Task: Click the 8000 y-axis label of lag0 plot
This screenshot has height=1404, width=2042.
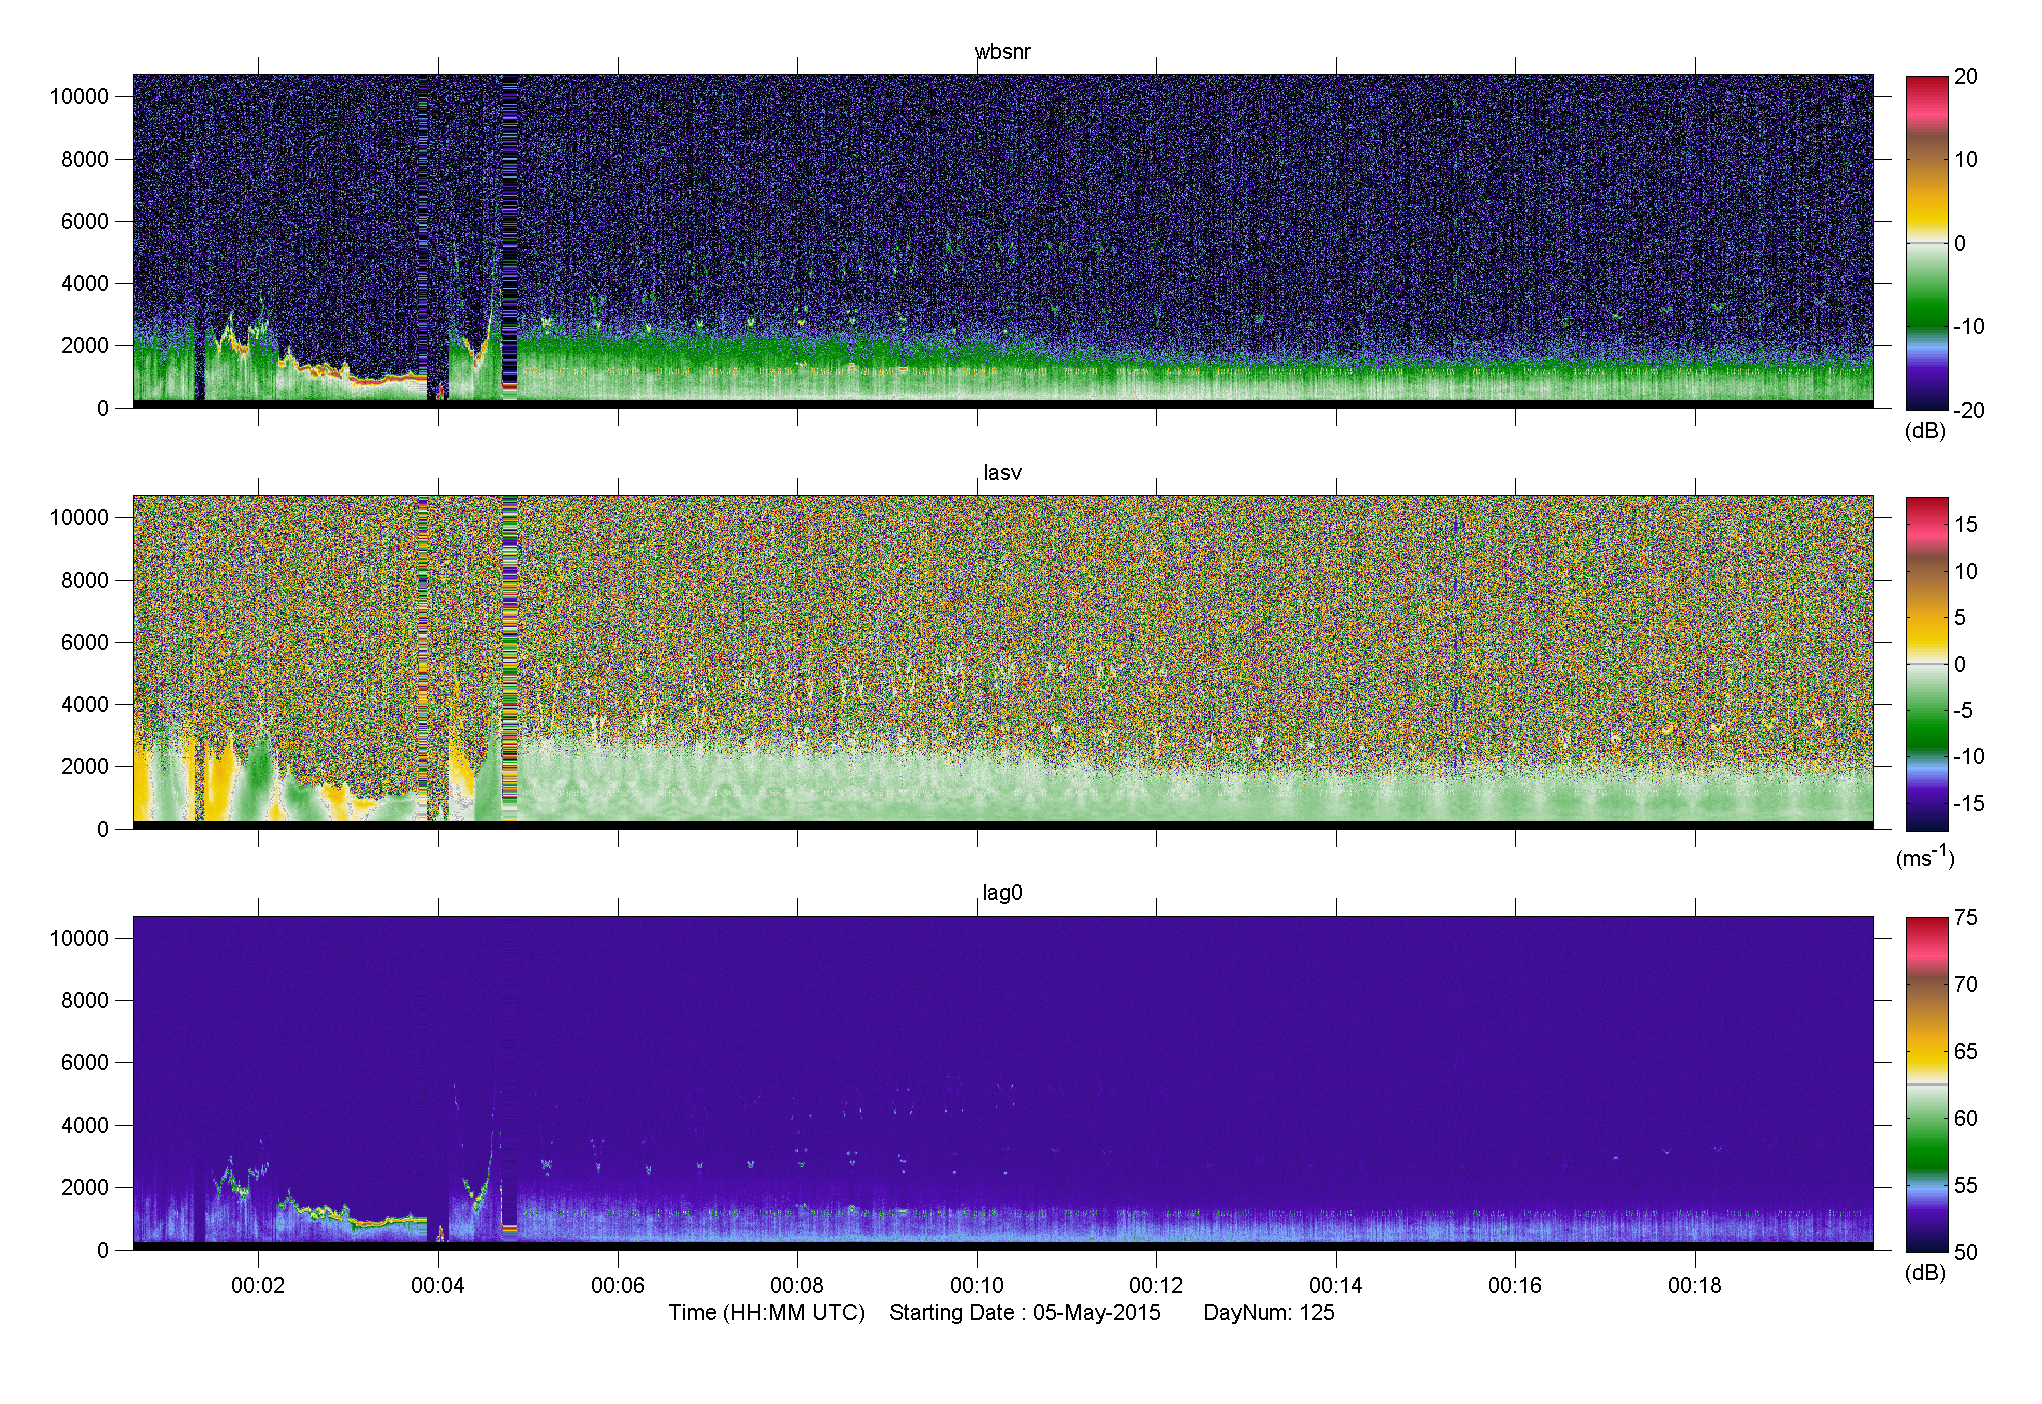Action: tap(84, 1000)
